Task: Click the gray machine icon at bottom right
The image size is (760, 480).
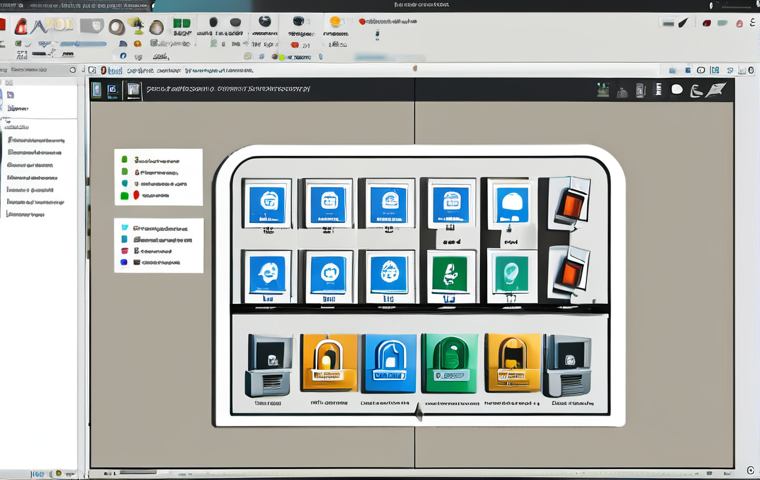Action: 568,366
